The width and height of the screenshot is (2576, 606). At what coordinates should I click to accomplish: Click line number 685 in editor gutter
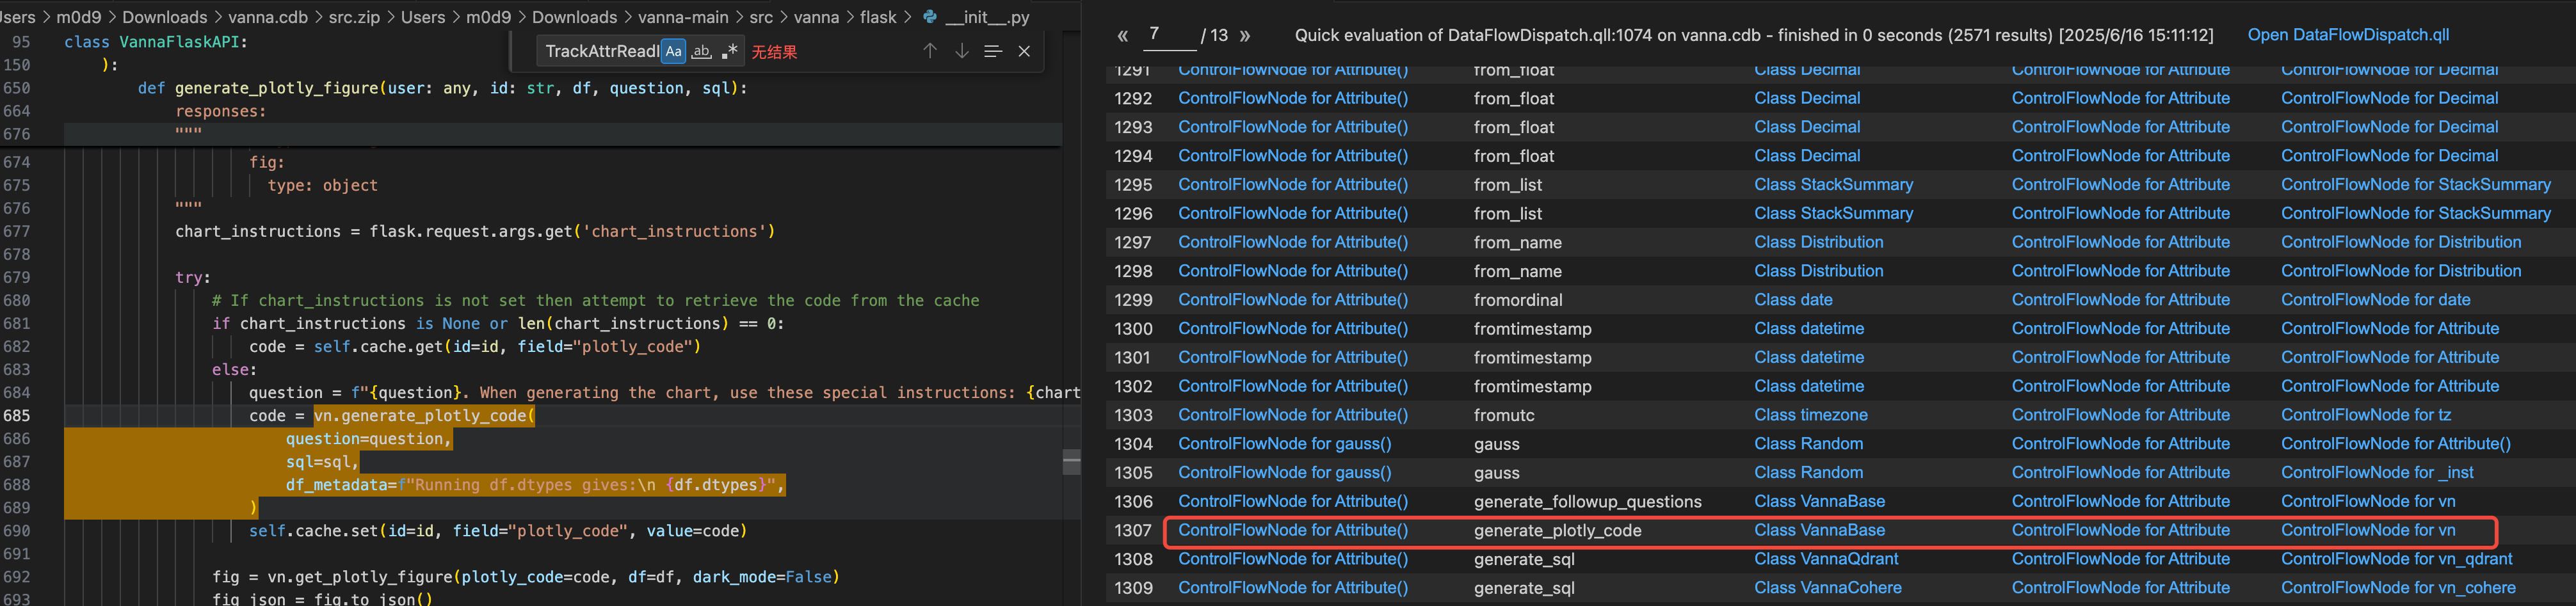click(16, 415)
